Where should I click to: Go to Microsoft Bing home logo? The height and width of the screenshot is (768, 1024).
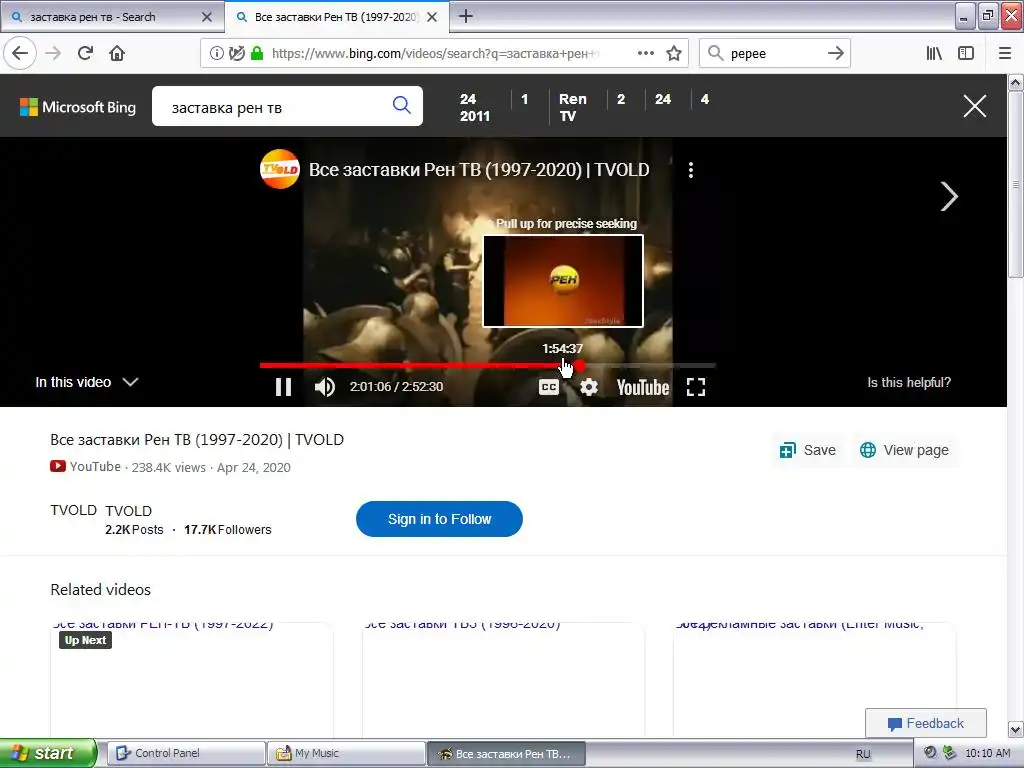[78, 107]
